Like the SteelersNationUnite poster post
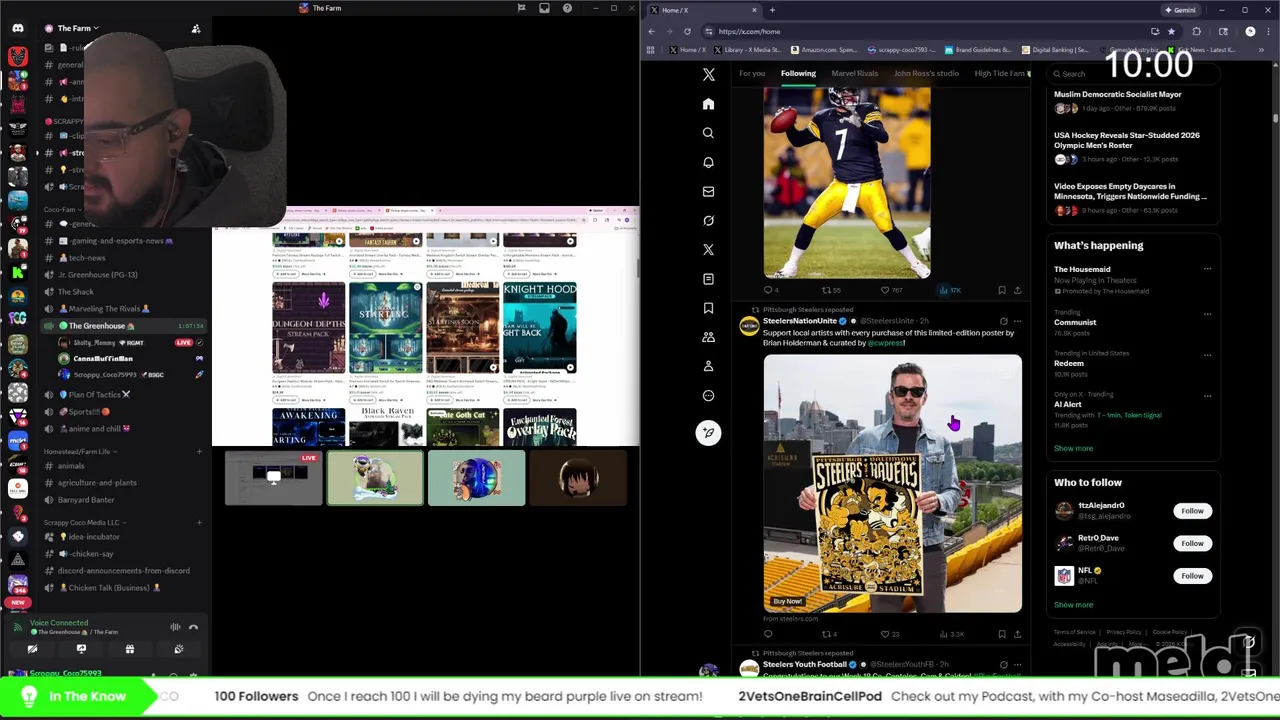The height and width of the screenshot is (720, 1280). (x=885, y=634)
